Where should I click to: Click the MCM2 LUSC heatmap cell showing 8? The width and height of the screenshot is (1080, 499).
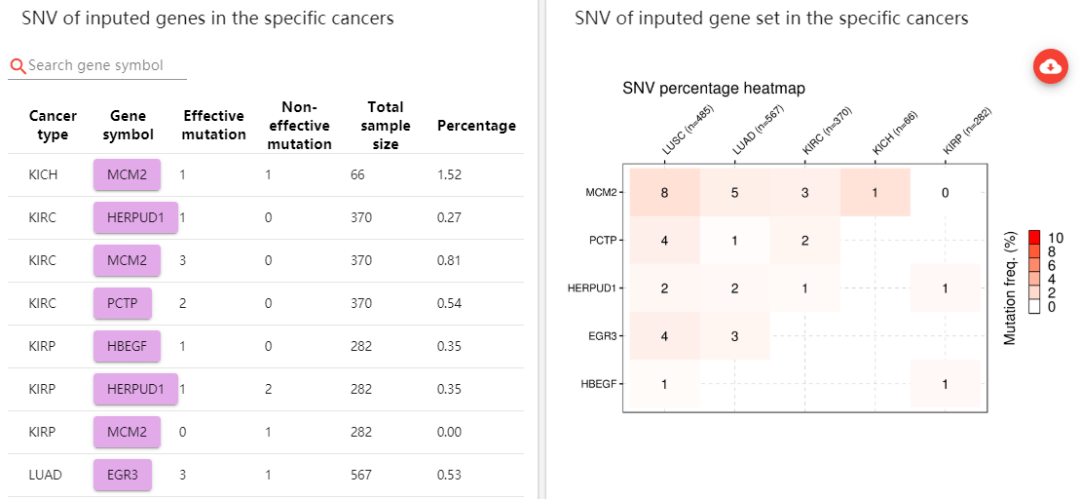tap(664, 192)
